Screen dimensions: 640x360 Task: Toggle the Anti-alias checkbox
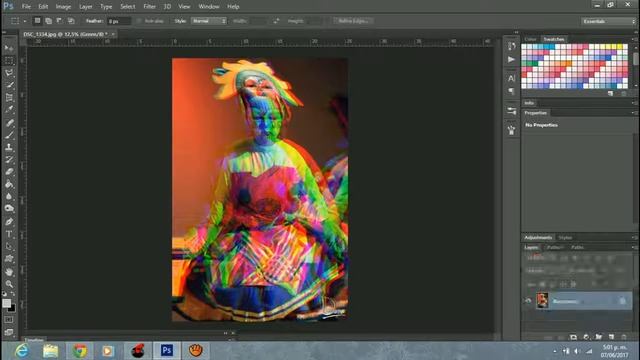tap(139, 21)
